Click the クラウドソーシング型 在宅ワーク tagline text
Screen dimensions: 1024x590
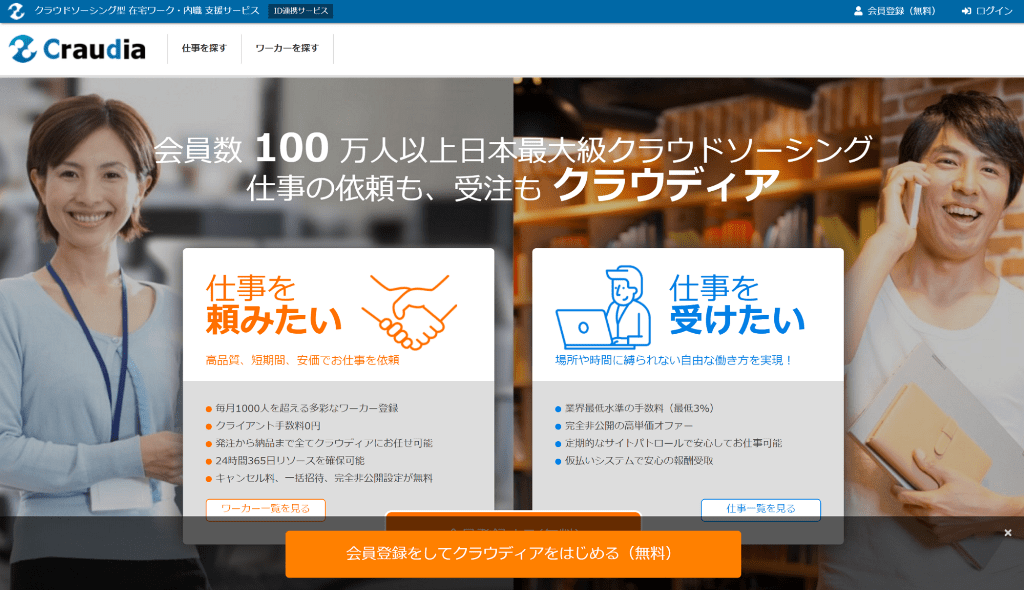click(x=147, y=11)
